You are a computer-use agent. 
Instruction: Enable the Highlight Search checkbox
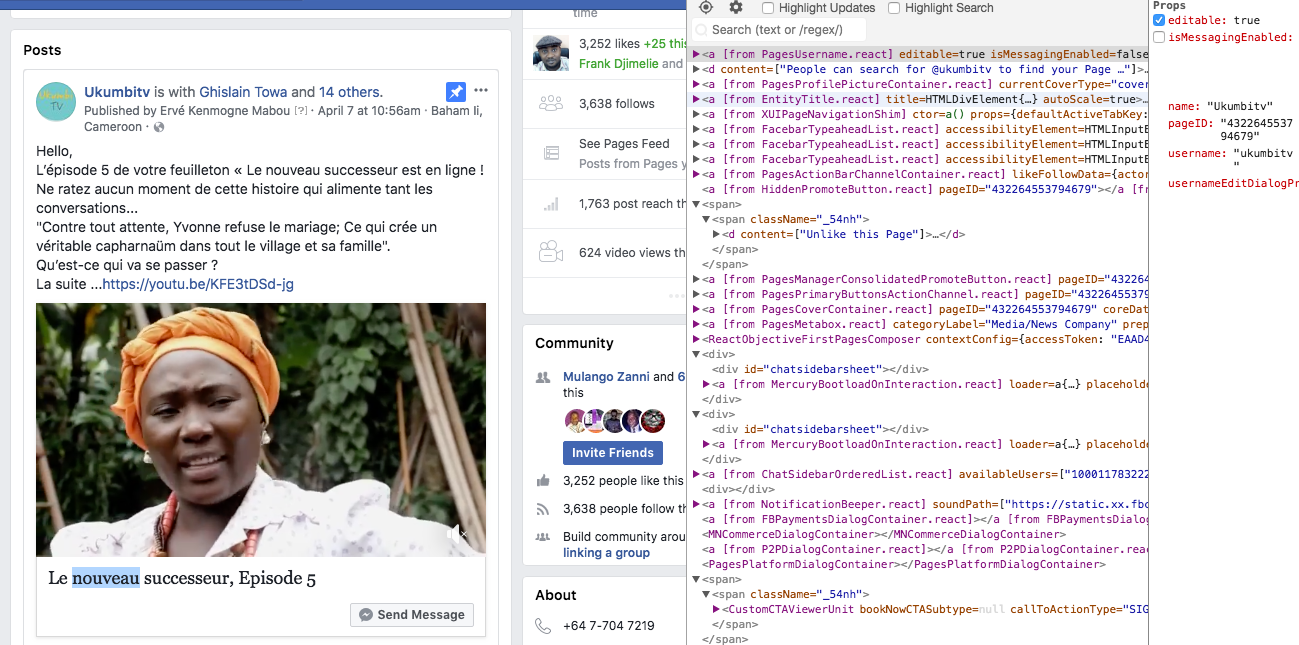[893, 8]
